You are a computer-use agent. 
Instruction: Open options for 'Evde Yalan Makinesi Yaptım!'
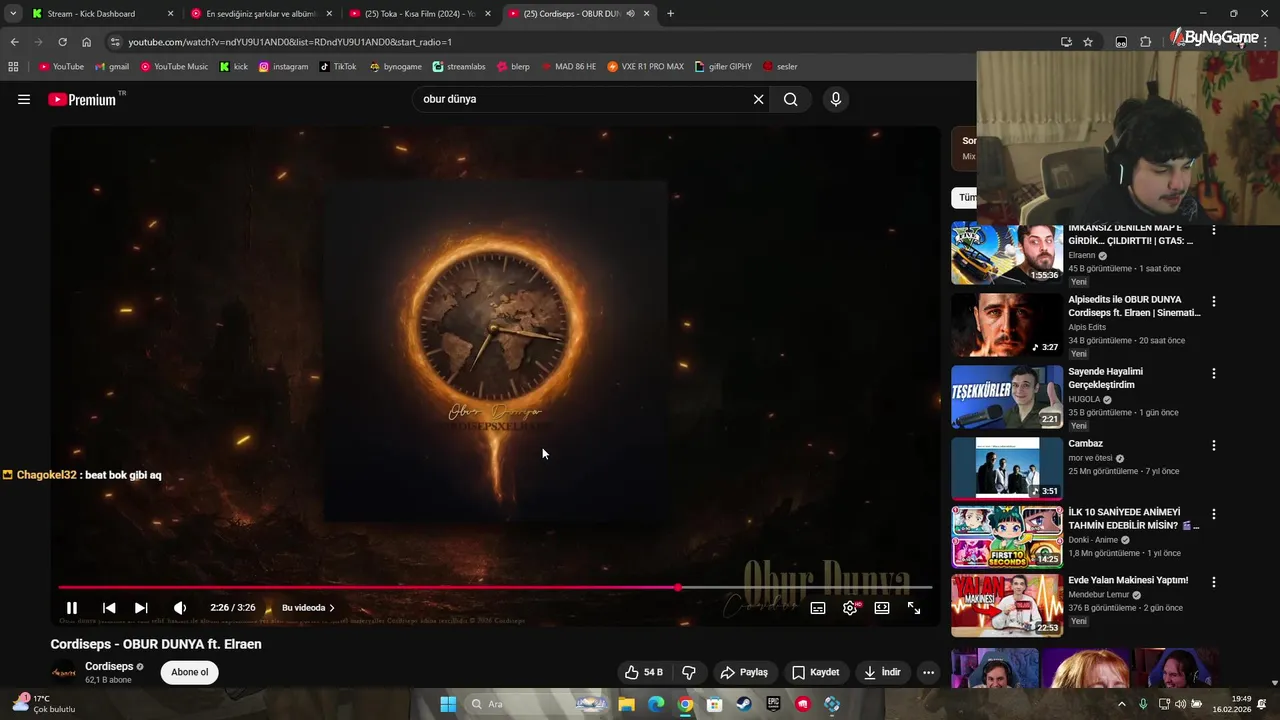click(1214, 581)
